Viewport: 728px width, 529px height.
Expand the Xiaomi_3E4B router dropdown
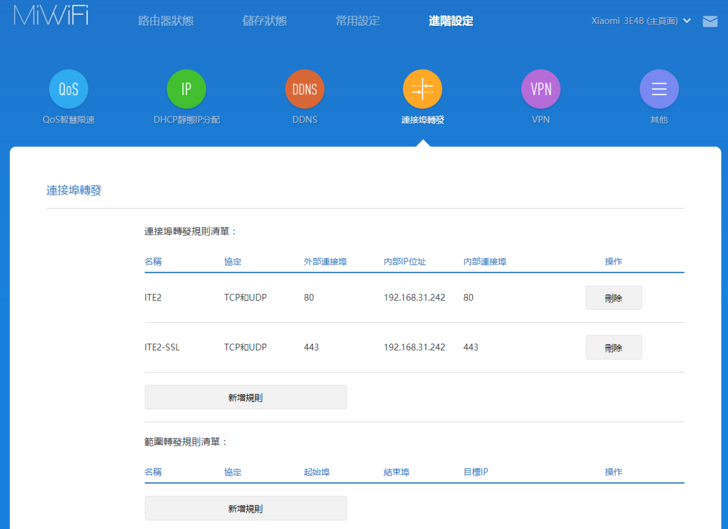pos(641,21)
